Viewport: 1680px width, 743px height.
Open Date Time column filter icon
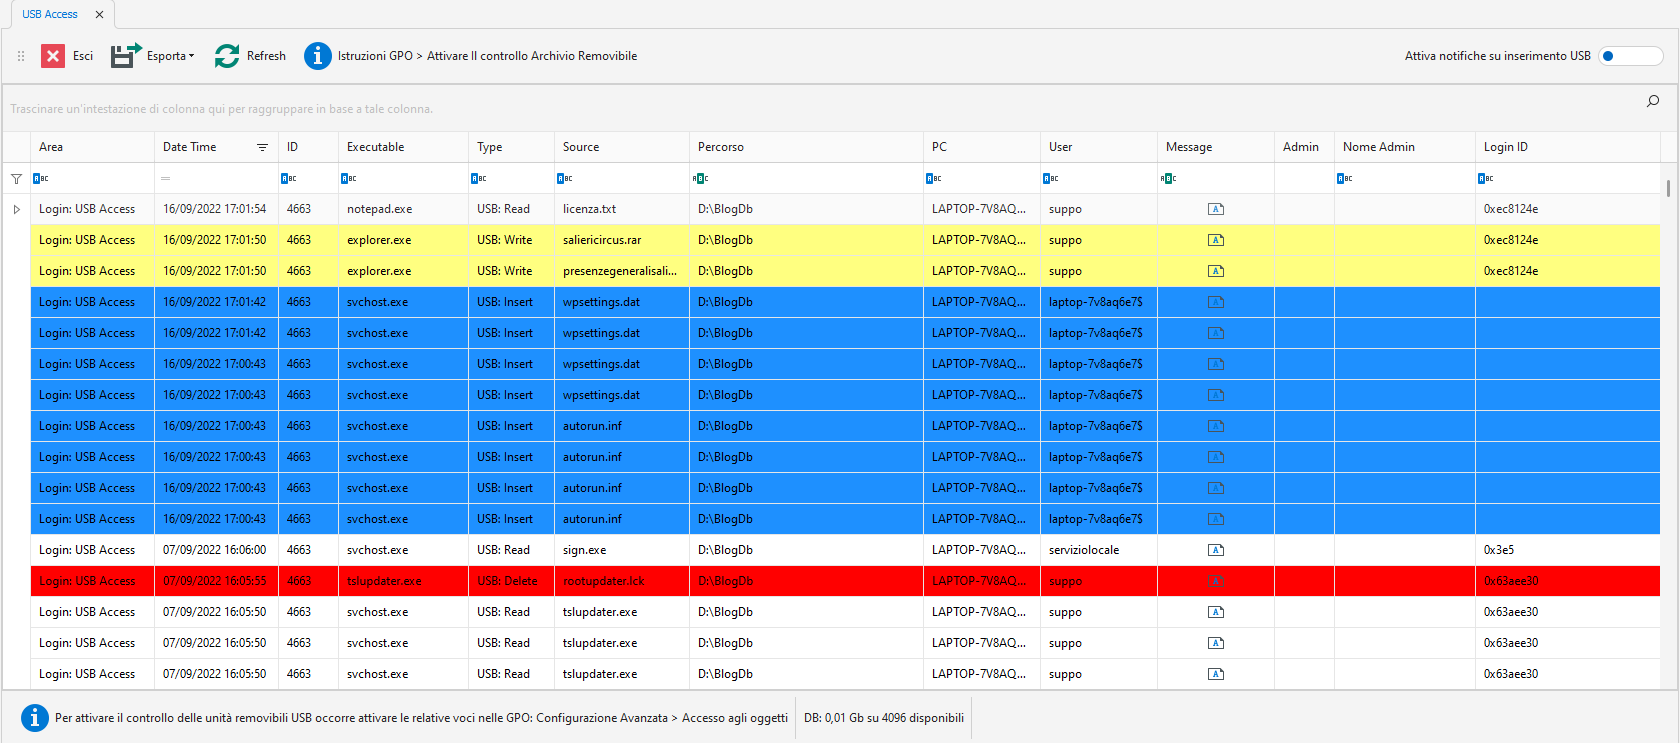pyautogui.click(x=262, y=147)
